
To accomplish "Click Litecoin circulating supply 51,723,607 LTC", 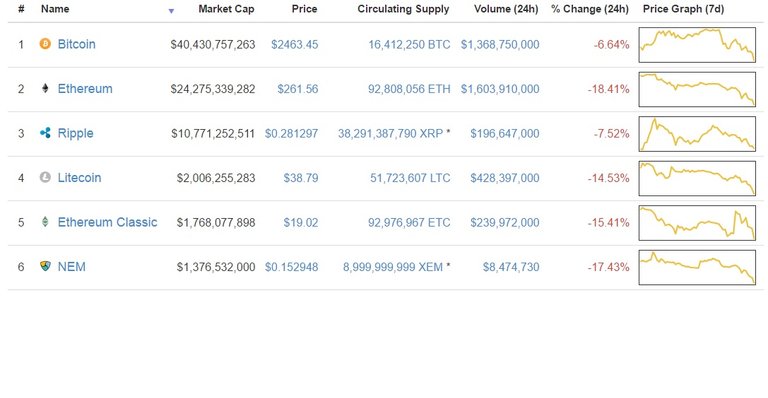I will coord(410,178).
